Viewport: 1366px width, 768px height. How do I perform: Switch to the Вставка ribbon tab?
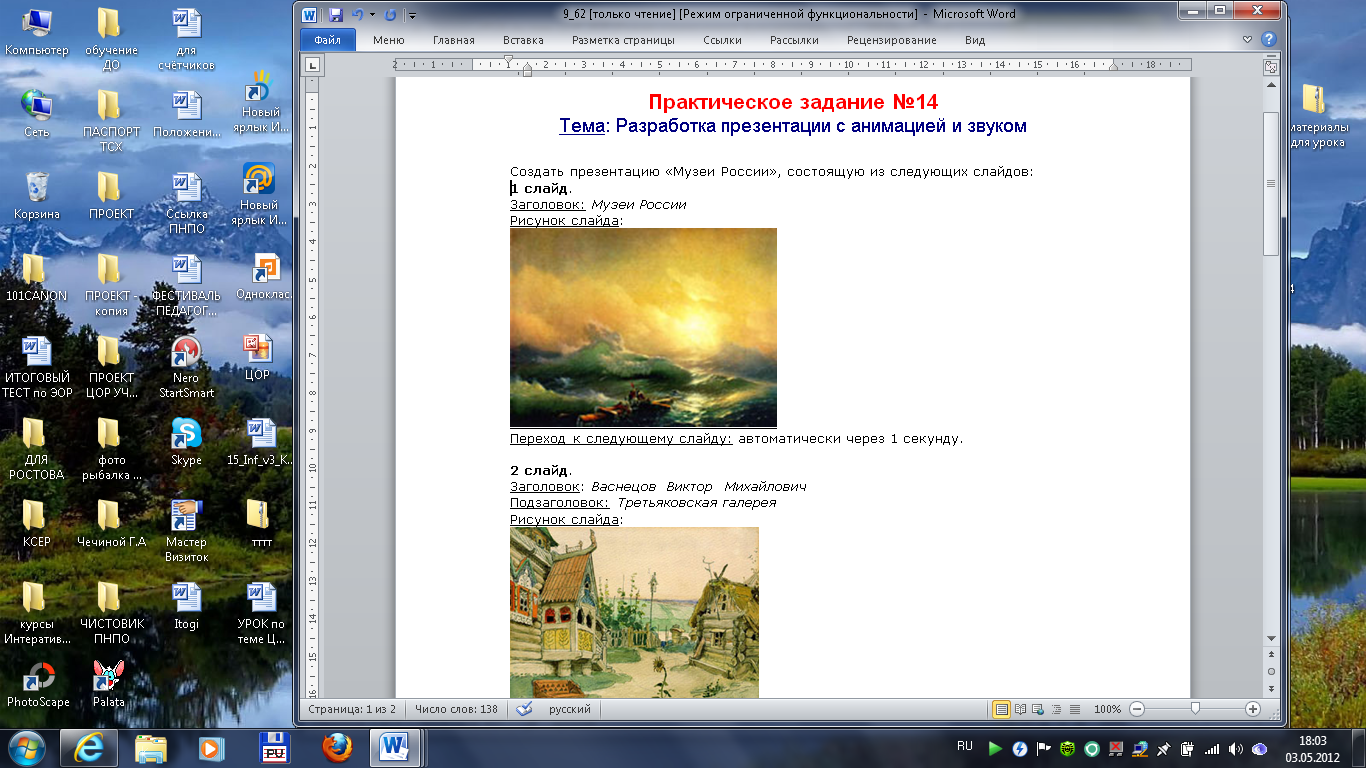[x=523, y=40]
